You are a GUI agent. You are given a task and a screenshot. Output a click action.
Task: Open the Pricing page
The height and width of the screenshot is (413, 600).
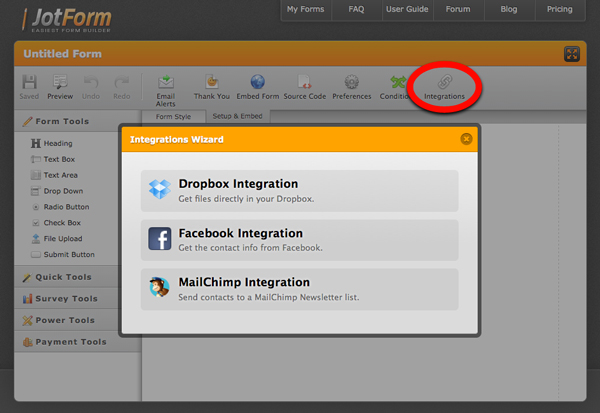(560, 9)
